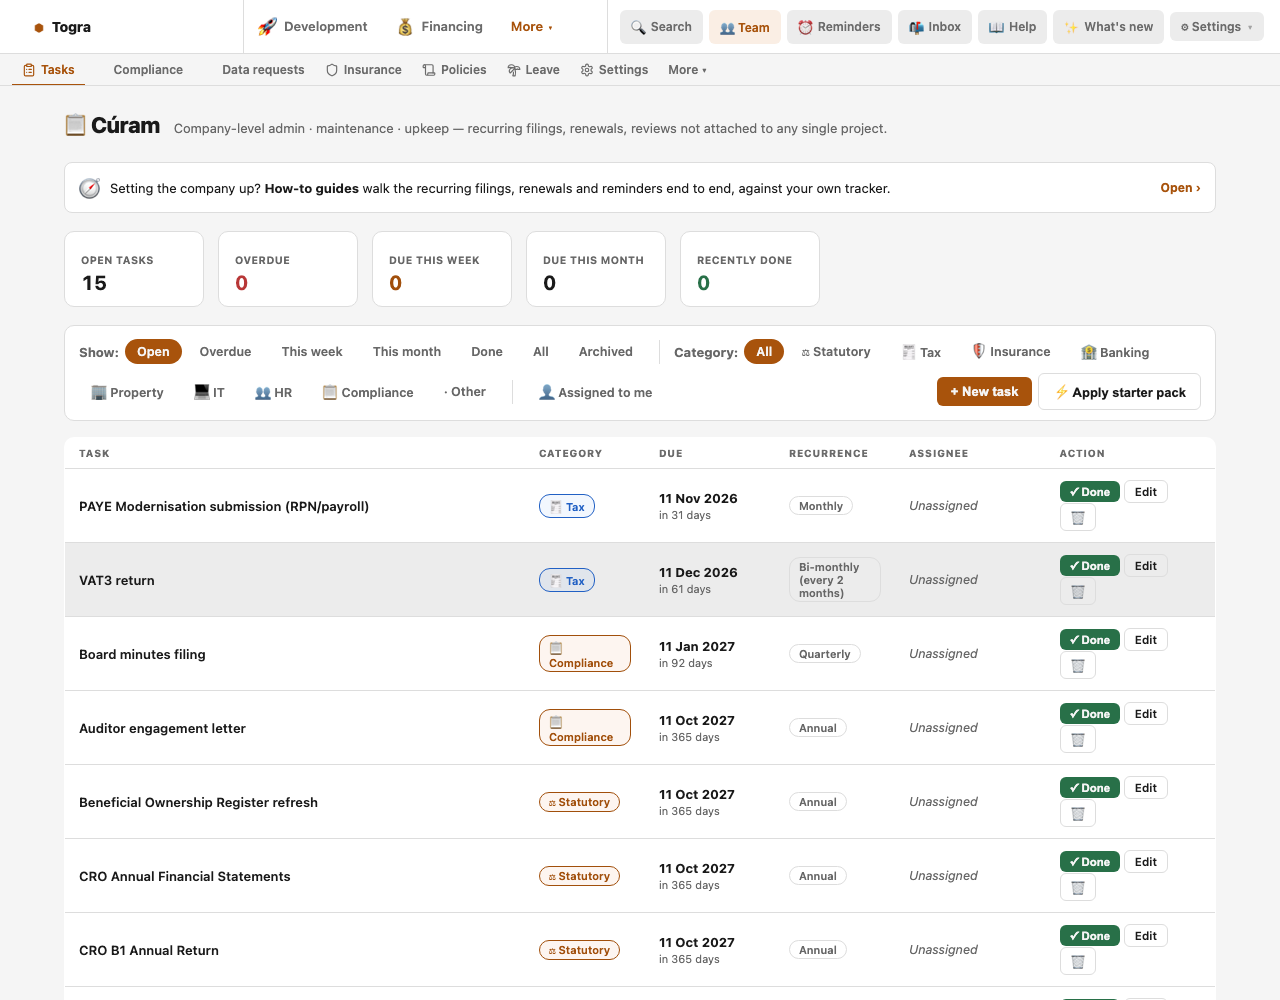Filter by Insurance category
Viewport: 1280px width, 1000px height.
1011,352
